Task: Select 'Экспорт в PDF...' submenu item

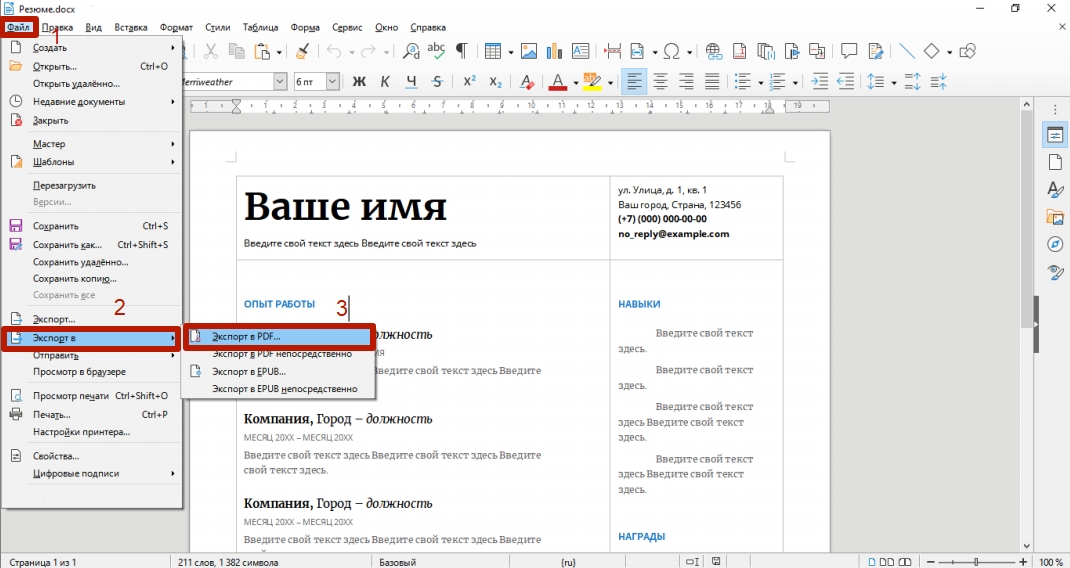Action: [246, 337]
